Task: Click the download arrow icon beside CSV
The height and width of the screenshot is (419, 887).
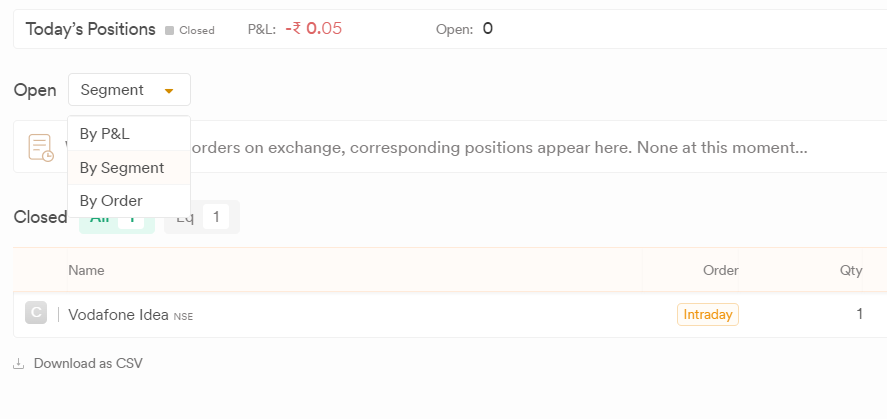Action: [19, 364]
